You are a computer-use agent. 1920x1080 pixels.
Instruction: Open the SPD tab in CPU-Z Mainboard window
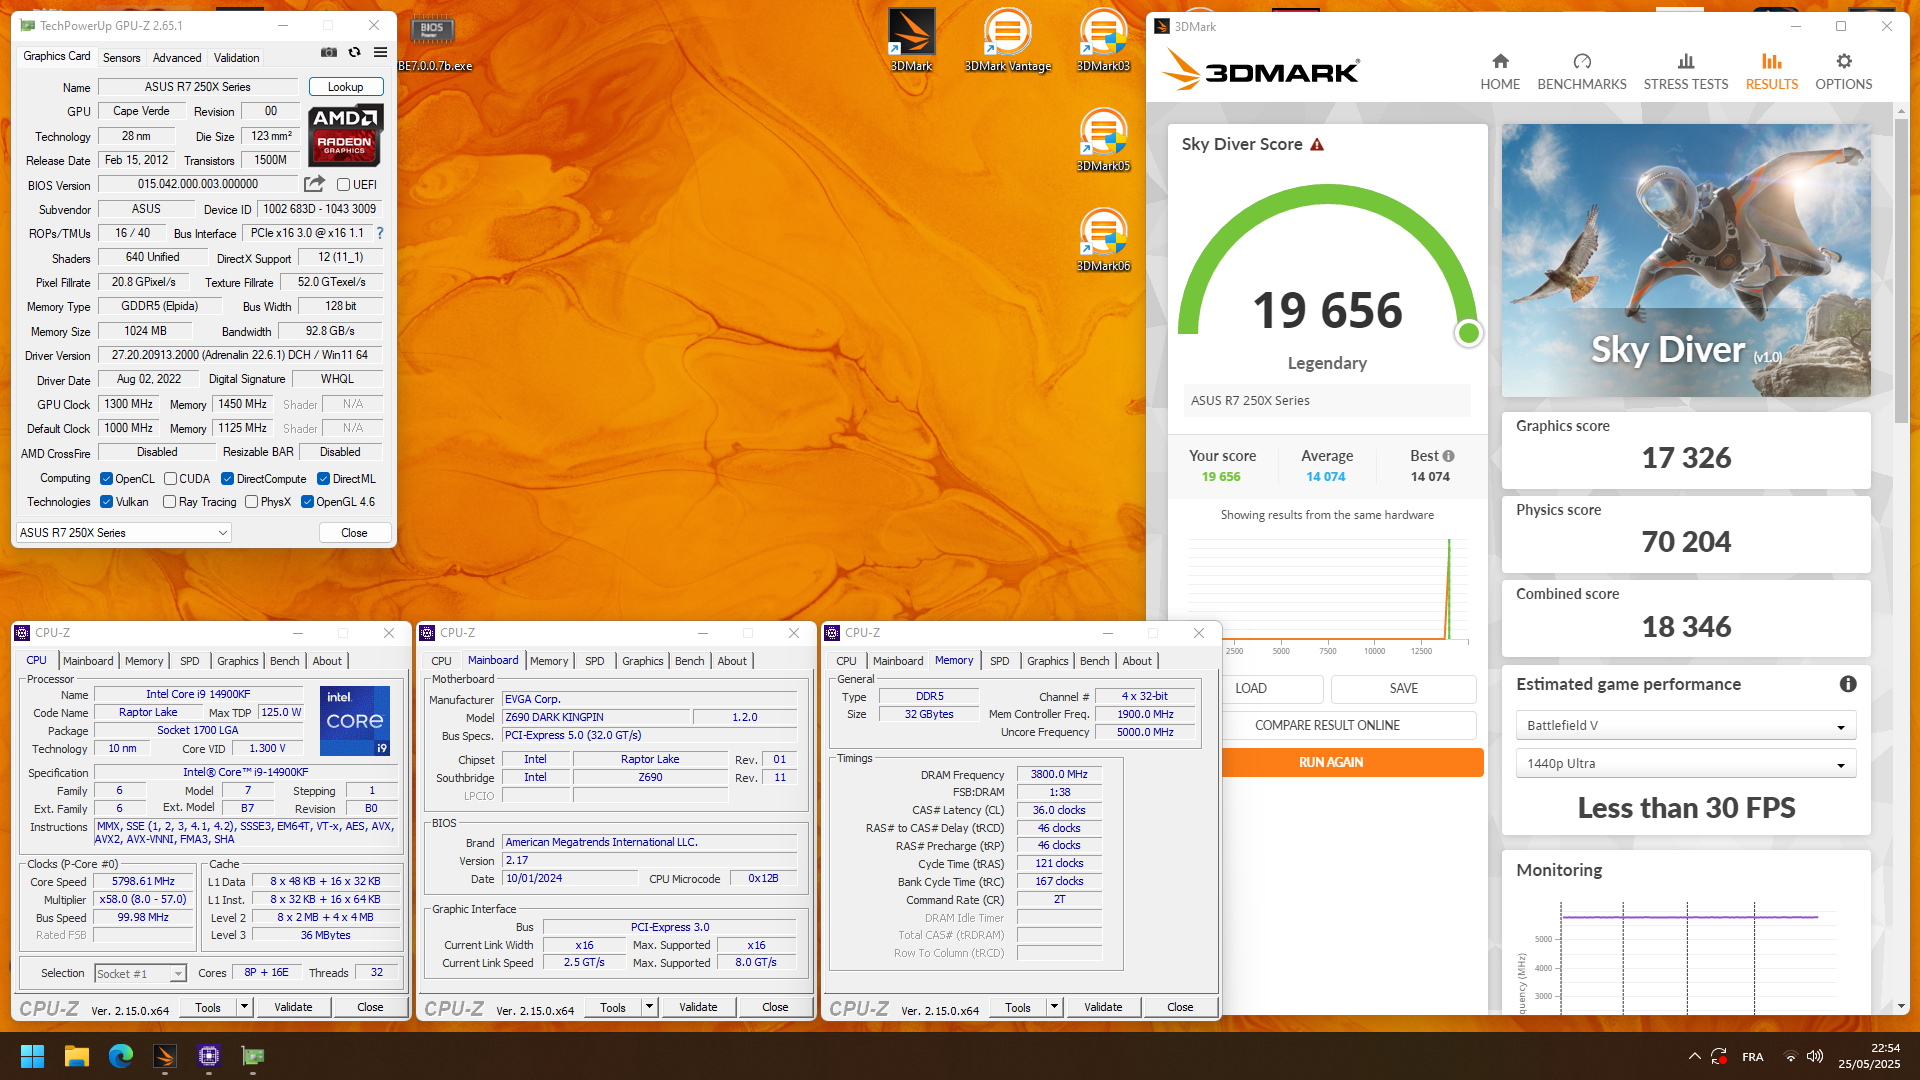coord(595,661)
